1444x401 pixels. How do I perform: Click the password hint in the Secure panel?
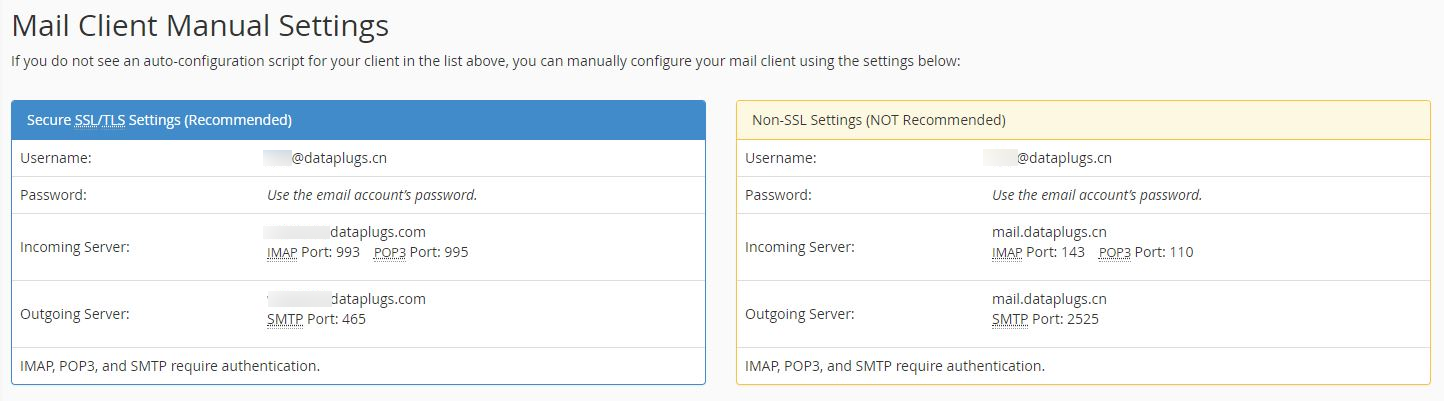(372, 195)
